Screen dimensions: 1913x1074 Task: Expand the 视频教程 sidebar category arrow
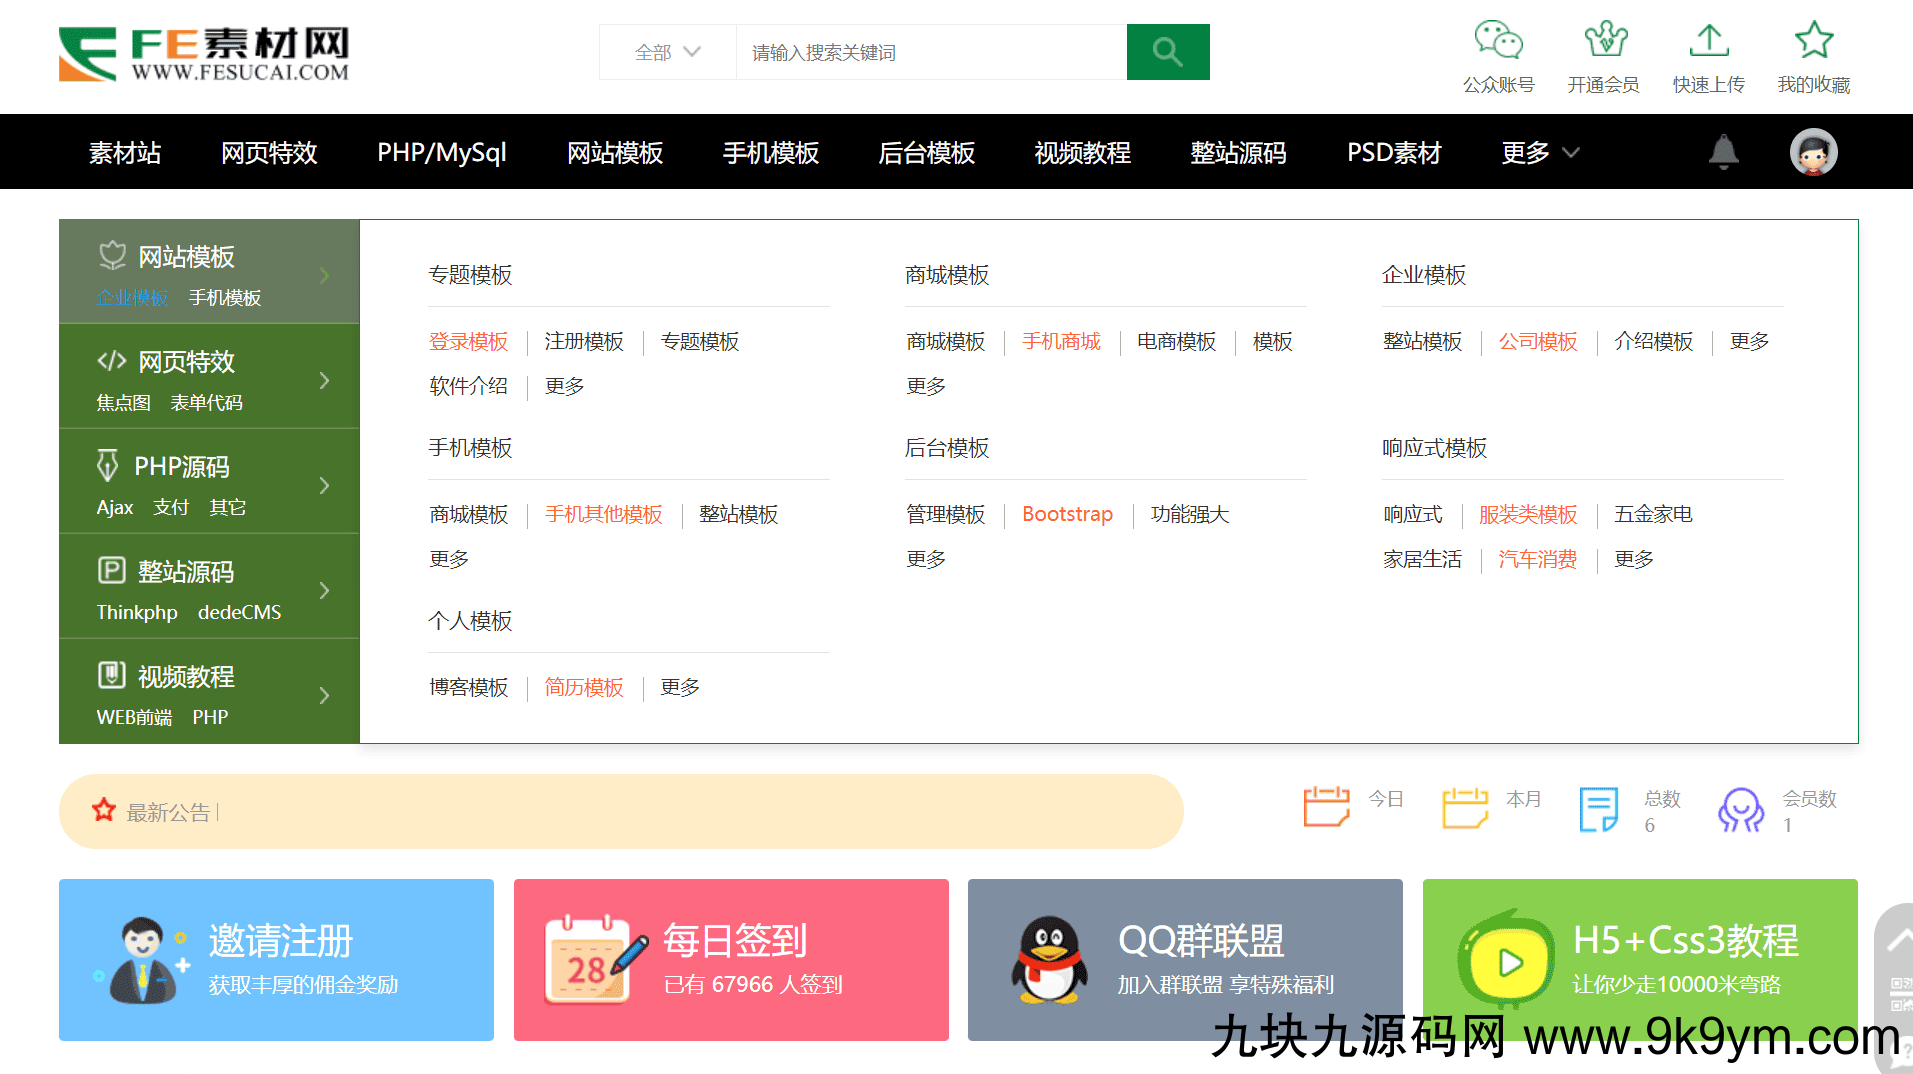tap(324, 695)
